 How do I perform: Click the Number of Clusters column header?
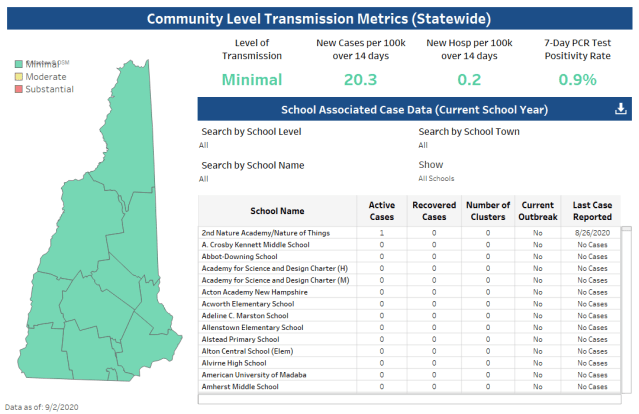[488, 211]
